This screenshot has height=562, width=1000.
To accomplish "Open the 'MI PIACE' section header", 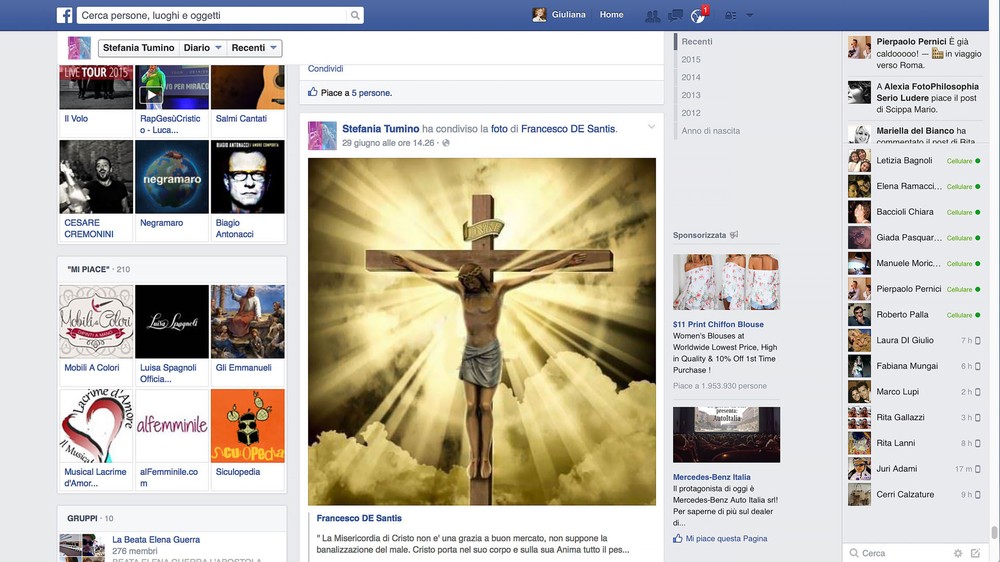I will [x=89, y=269].
